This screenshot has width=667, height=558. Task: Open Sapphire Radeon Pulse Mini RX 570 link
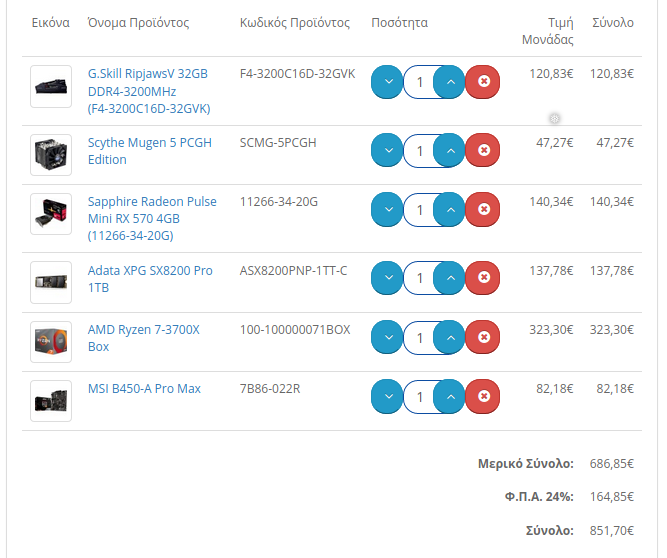coord(152,219)
